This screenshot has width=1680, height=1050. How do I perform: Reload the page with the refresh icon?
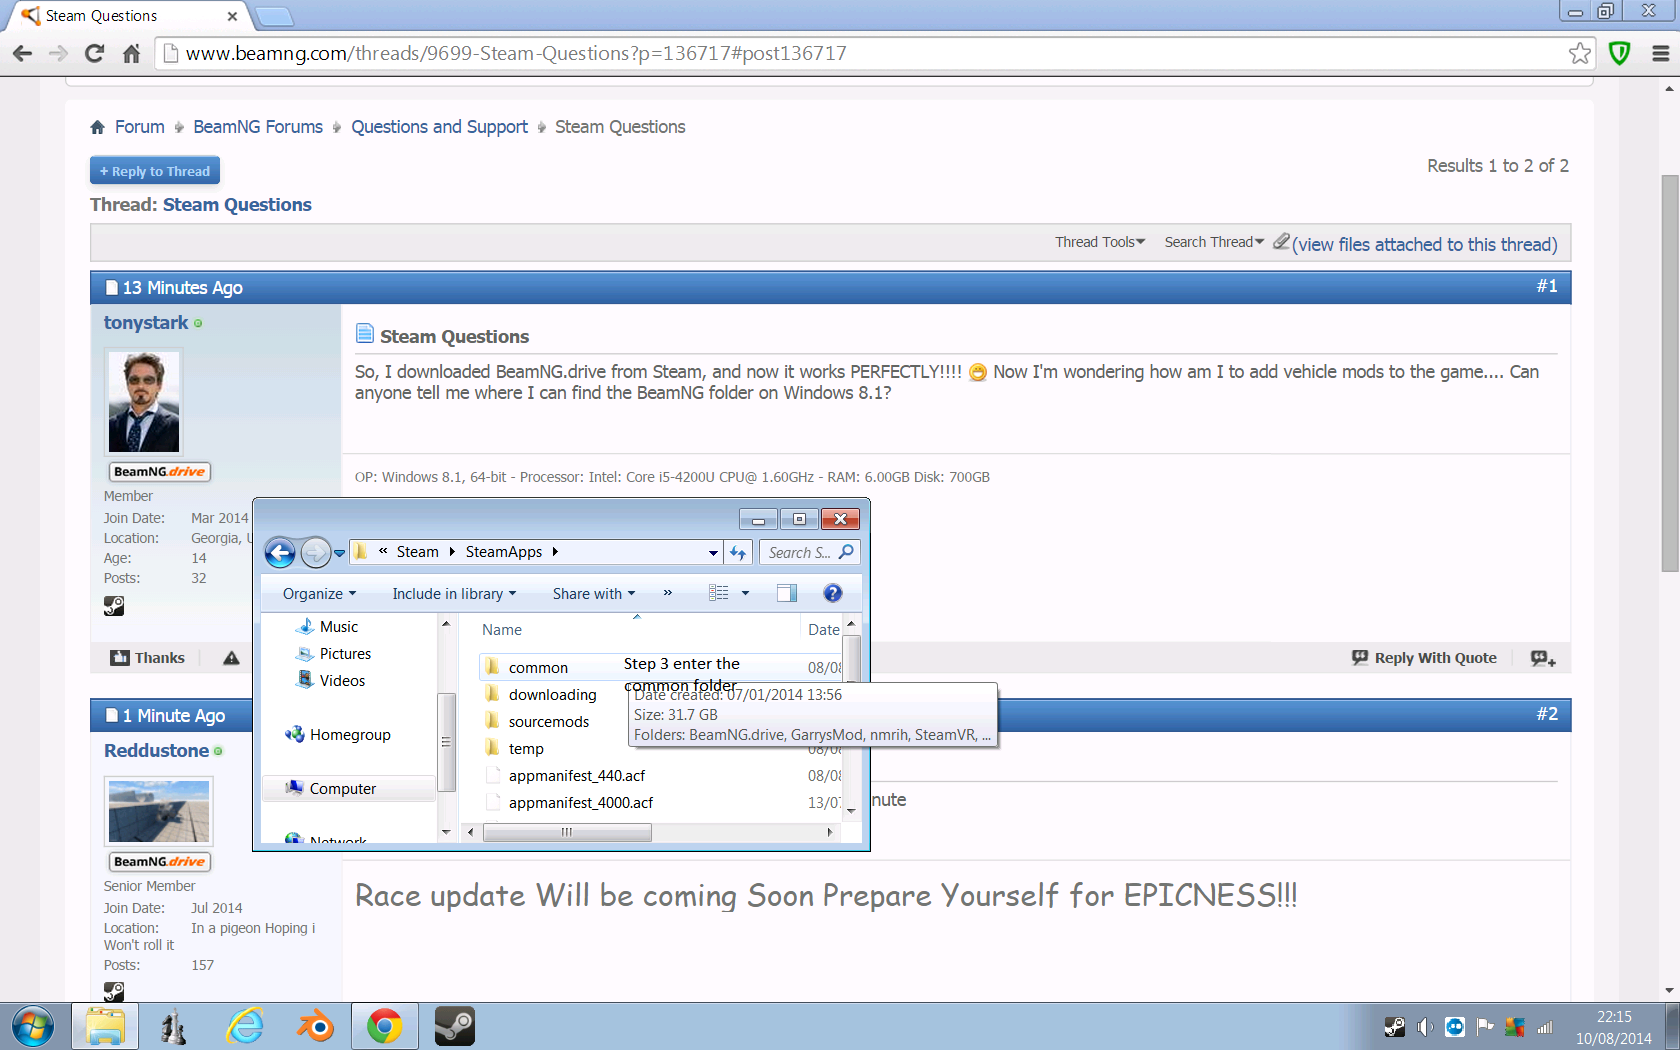(95, 53)
